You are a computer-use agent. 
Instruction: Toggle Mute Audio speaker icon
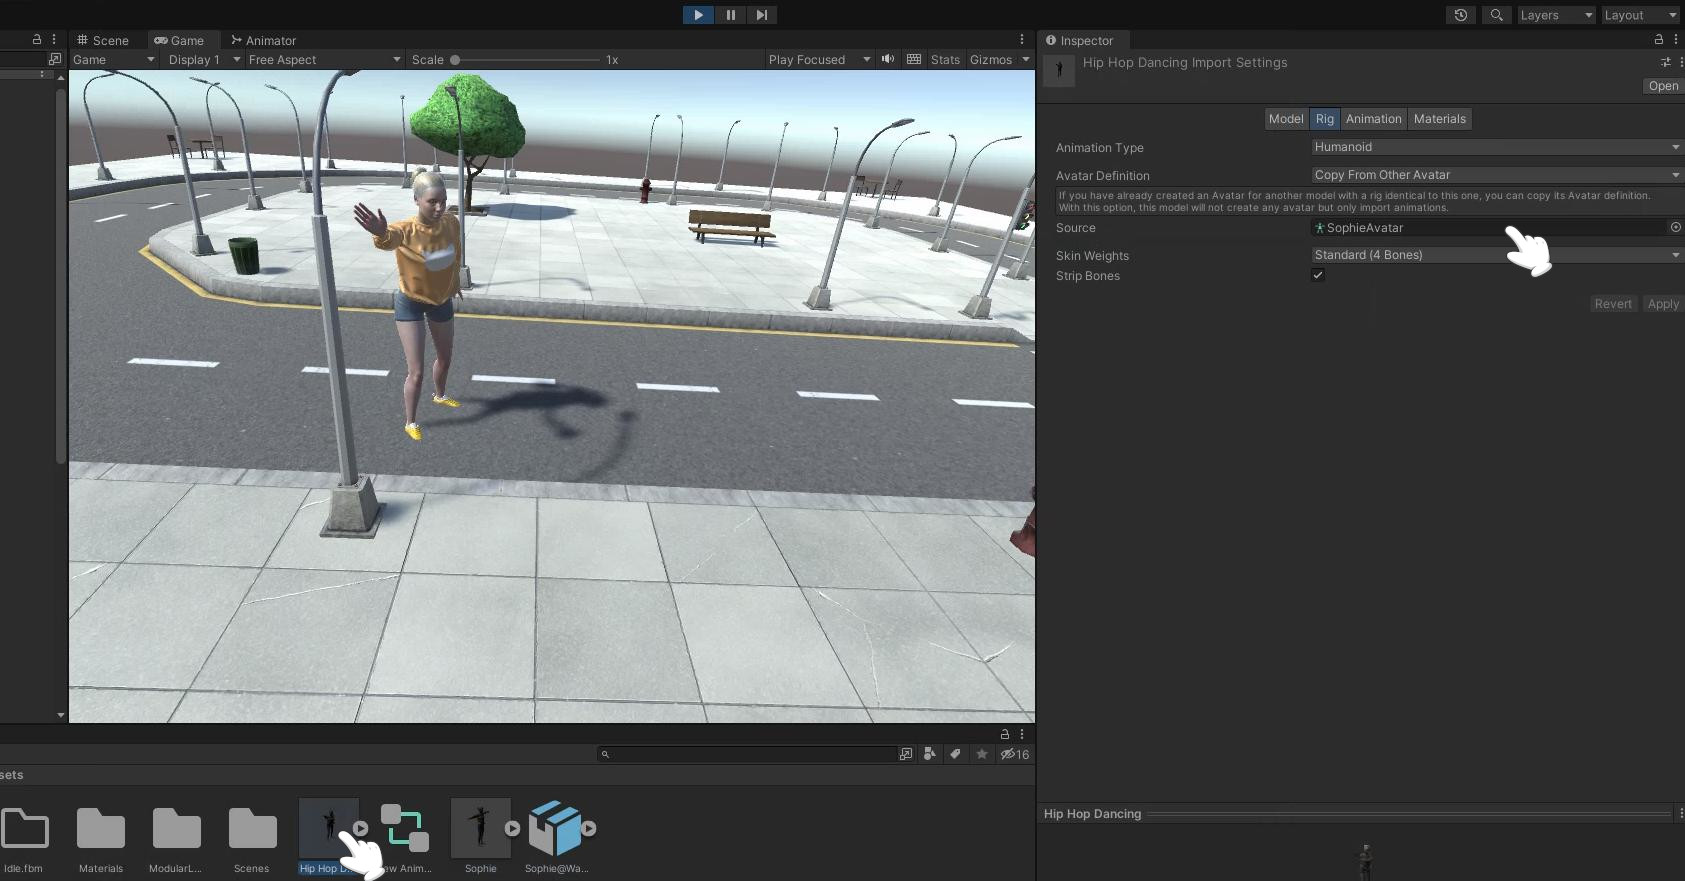point(887,59)
